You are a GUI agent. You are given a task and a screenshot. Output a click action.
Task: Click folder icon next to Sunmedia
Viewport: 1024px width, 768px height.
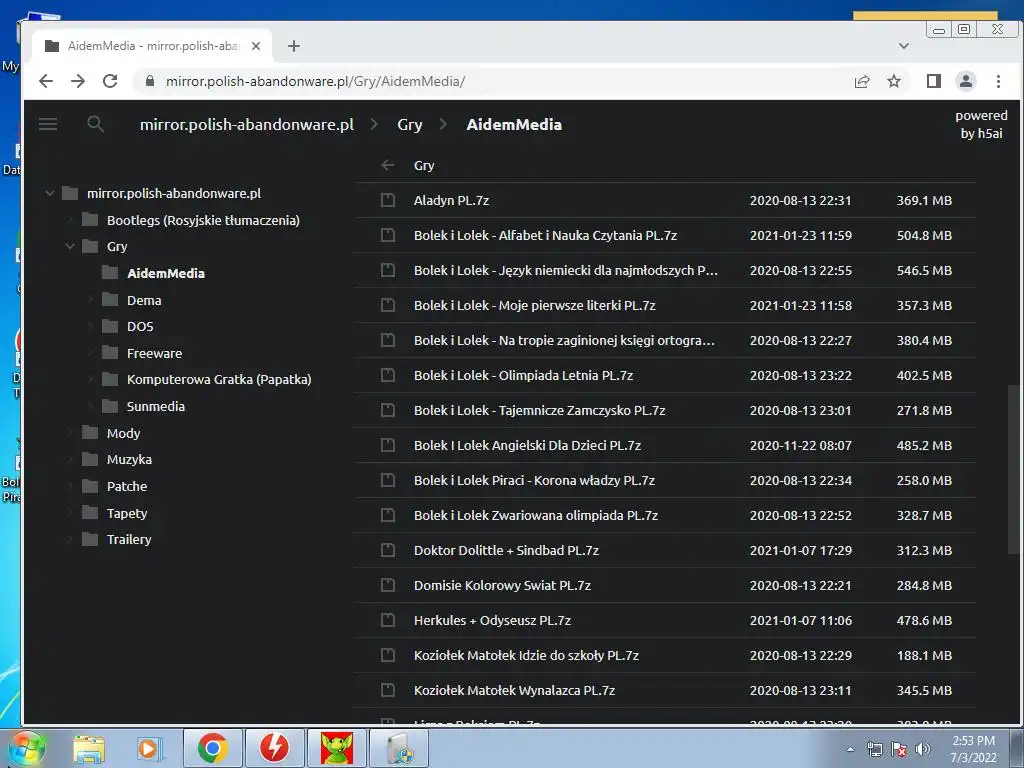[110, 406]
